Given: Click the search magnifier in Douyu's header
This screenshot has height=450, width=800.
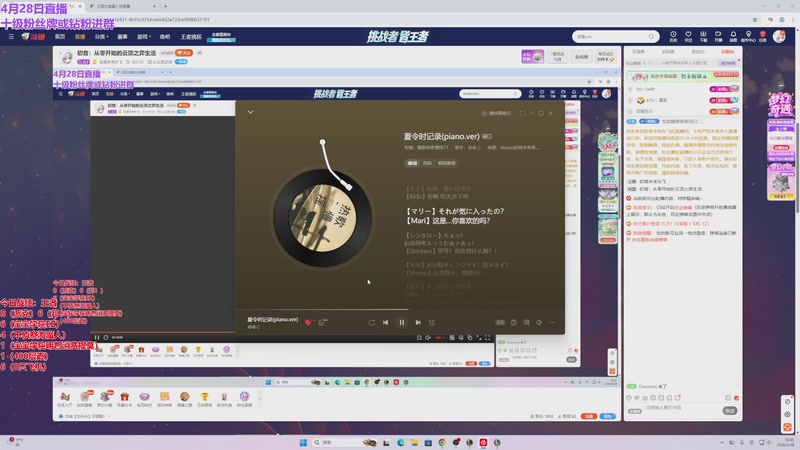Looking at the screenshot, I should click(x=651, y=37).
